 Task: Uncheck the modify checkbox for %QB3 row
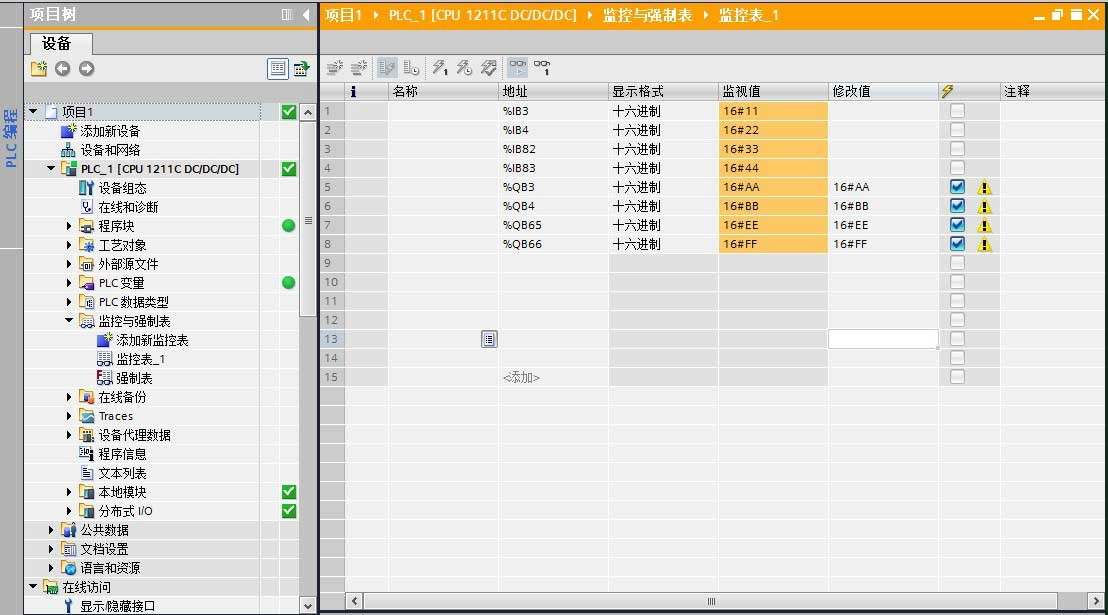click(957, 187)
